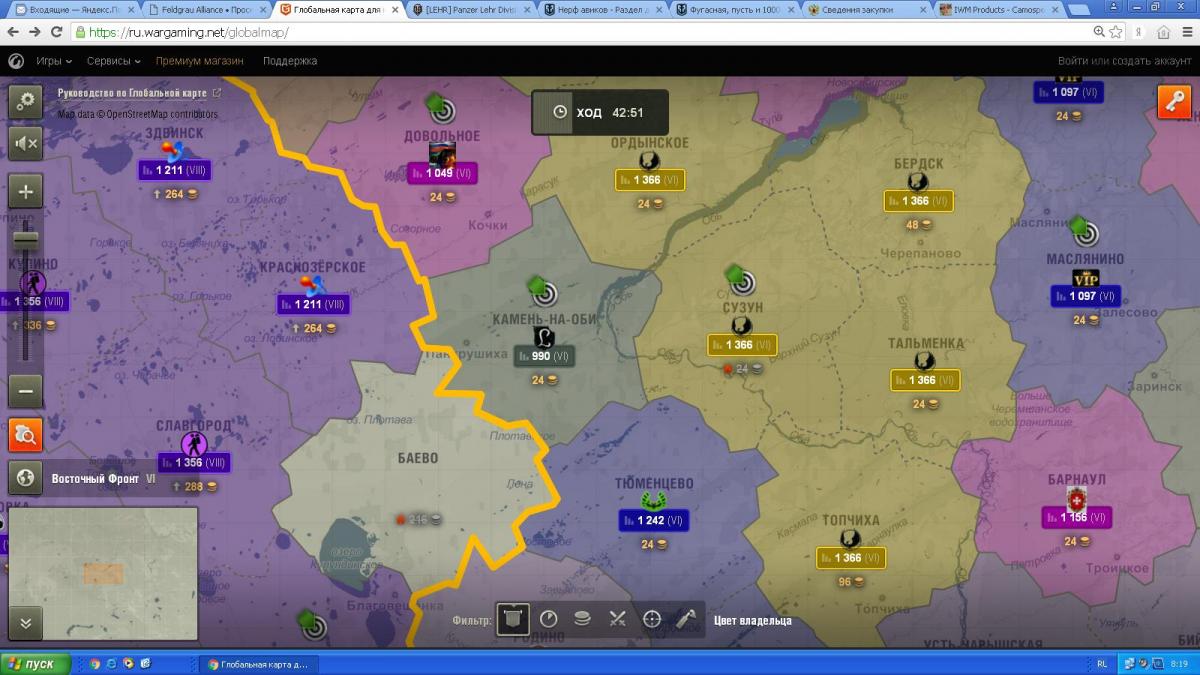Switch to Нерф авиков browser tab
The image size is (1200, 675).
pyautogui.click(x=603, y=9)
